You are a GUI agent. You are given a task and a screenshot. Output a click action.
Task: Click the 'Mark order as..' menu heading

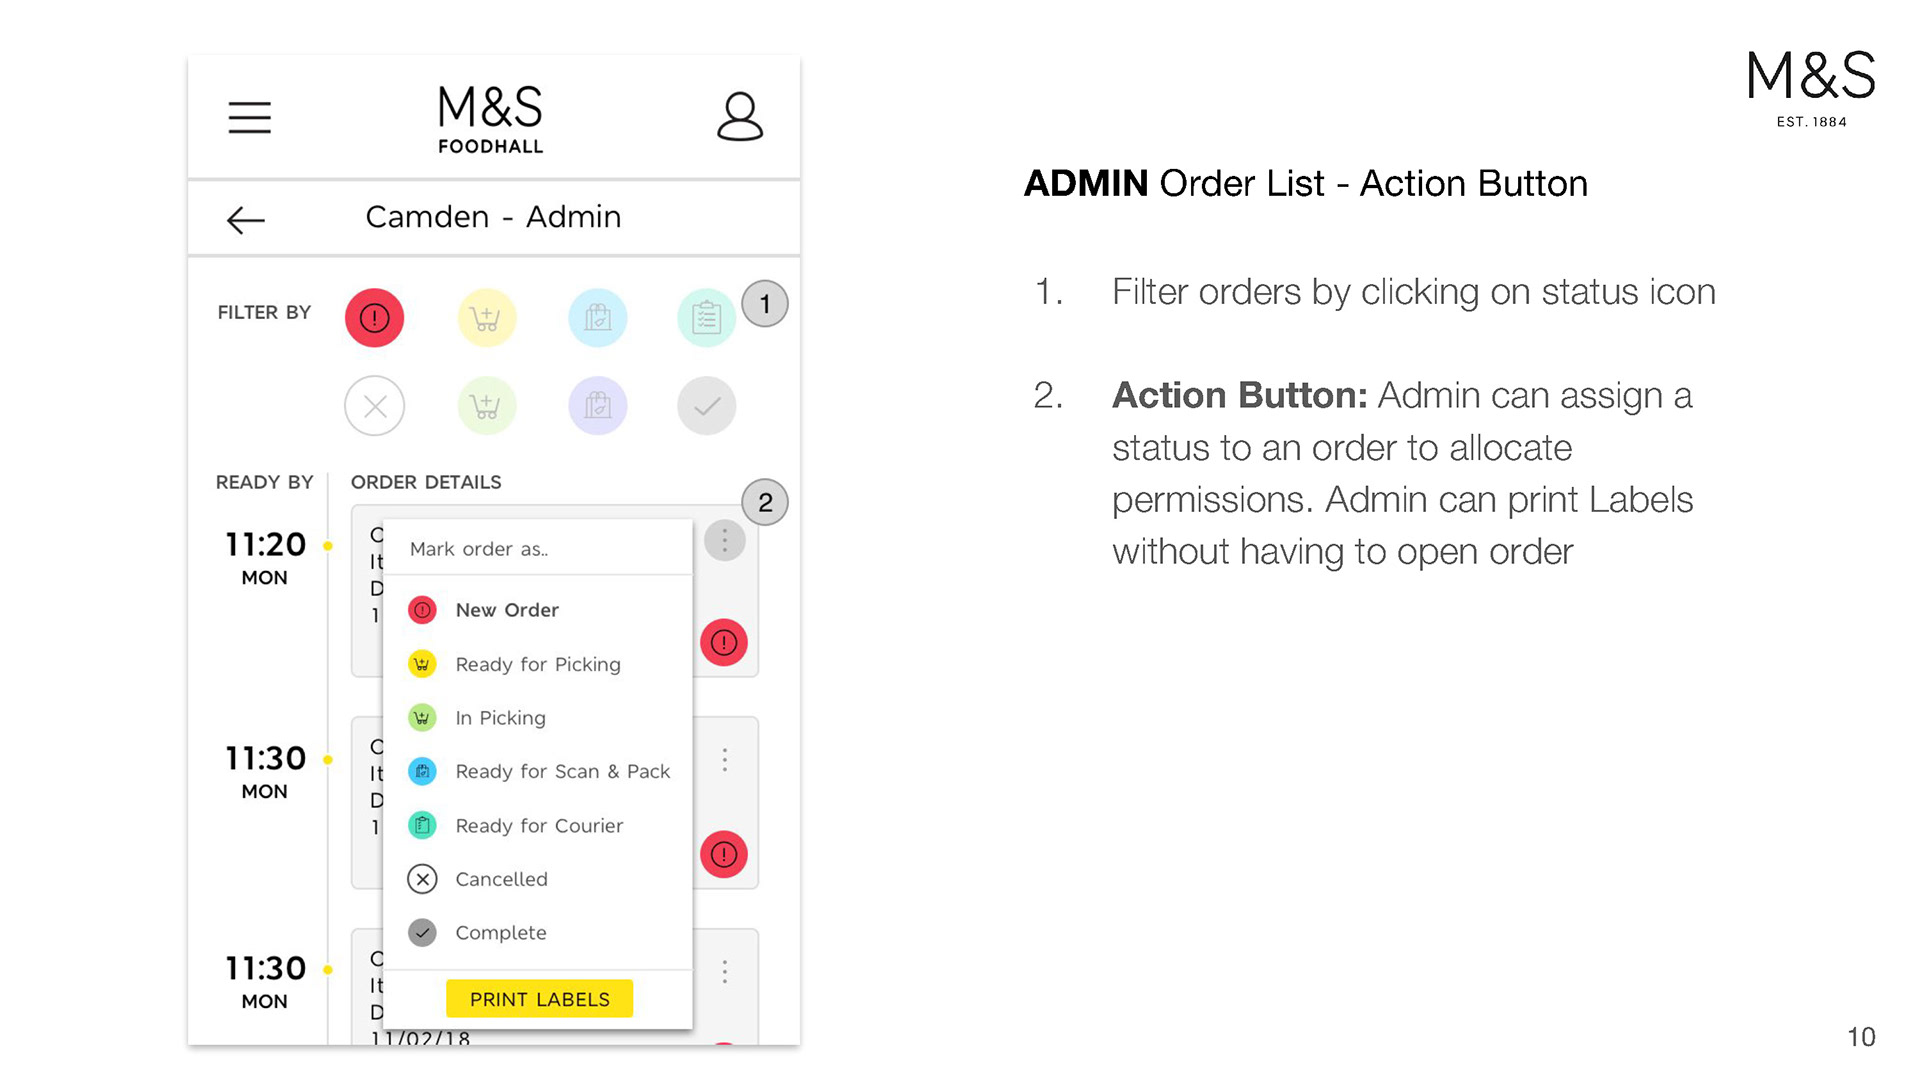tap(479, 549)
